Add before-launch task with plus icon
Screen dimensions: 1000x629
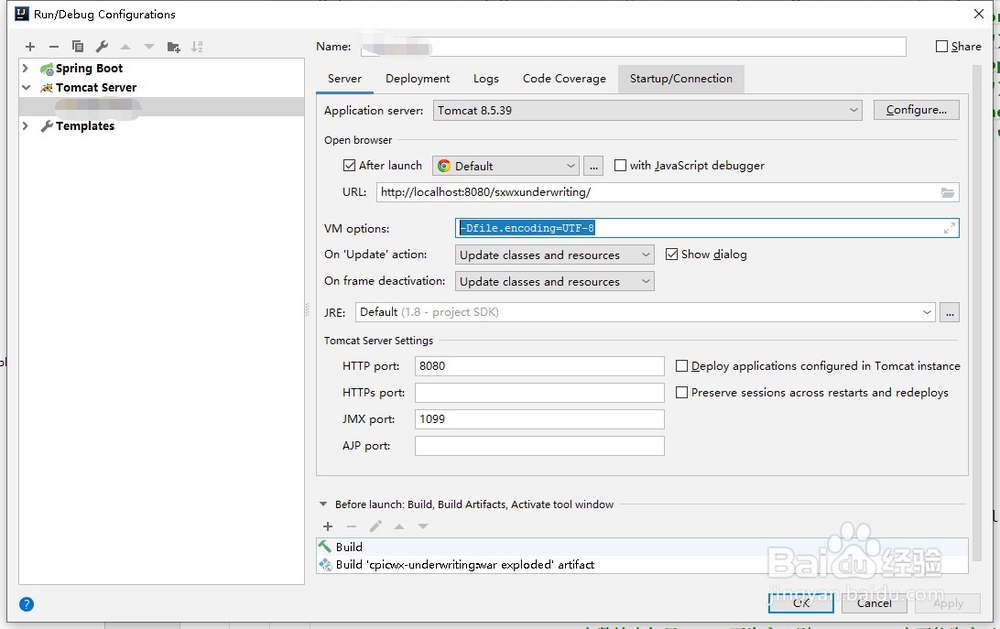click(x=328, y=526)
